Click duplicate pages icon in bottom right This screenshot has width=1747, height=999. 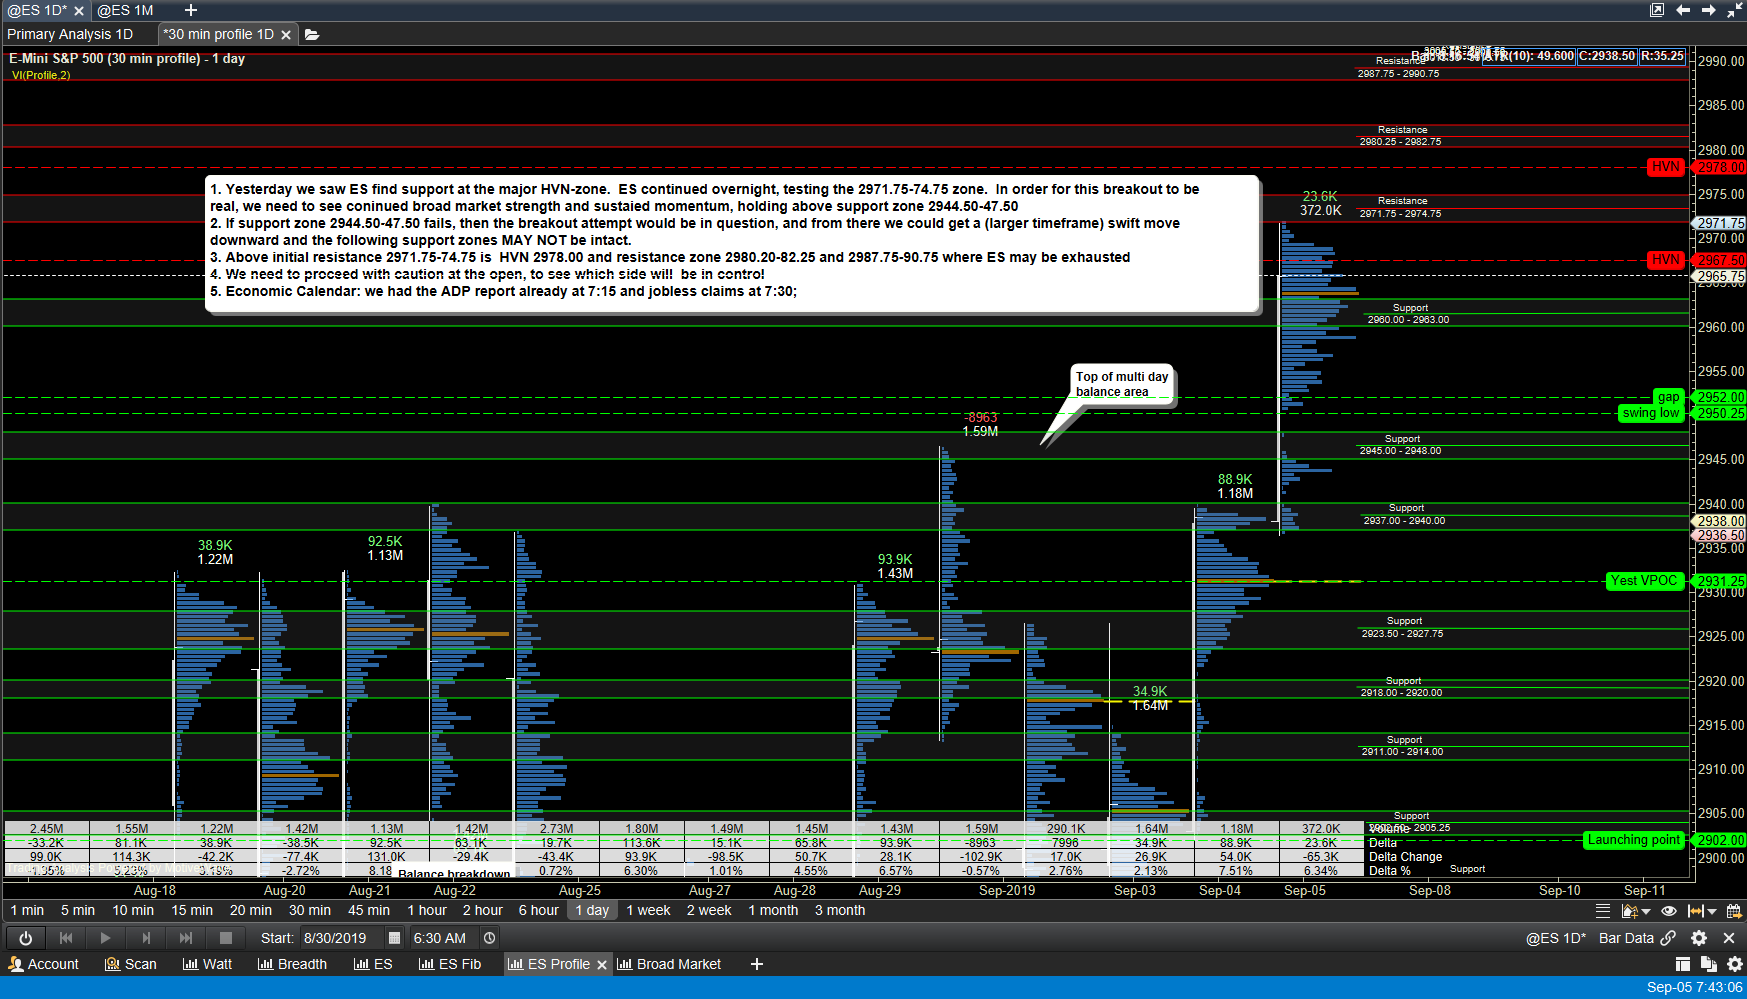[x=1708, y=964]
